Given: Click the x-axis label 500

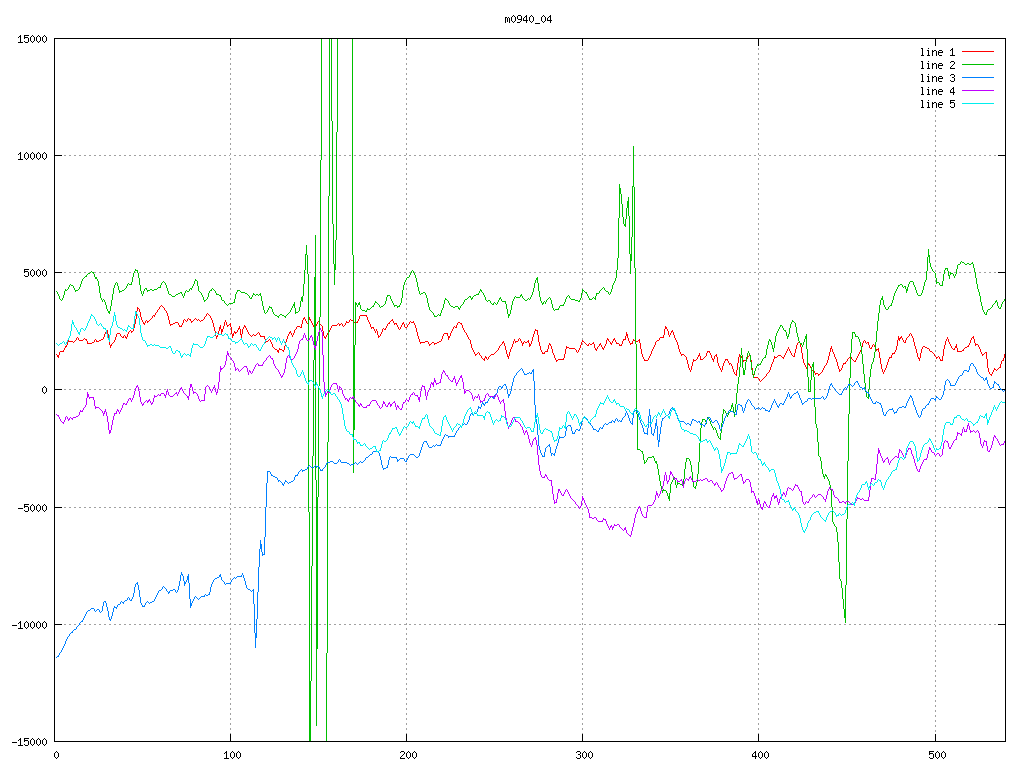Looking at the screenshot, I should [x=937, y=756].
